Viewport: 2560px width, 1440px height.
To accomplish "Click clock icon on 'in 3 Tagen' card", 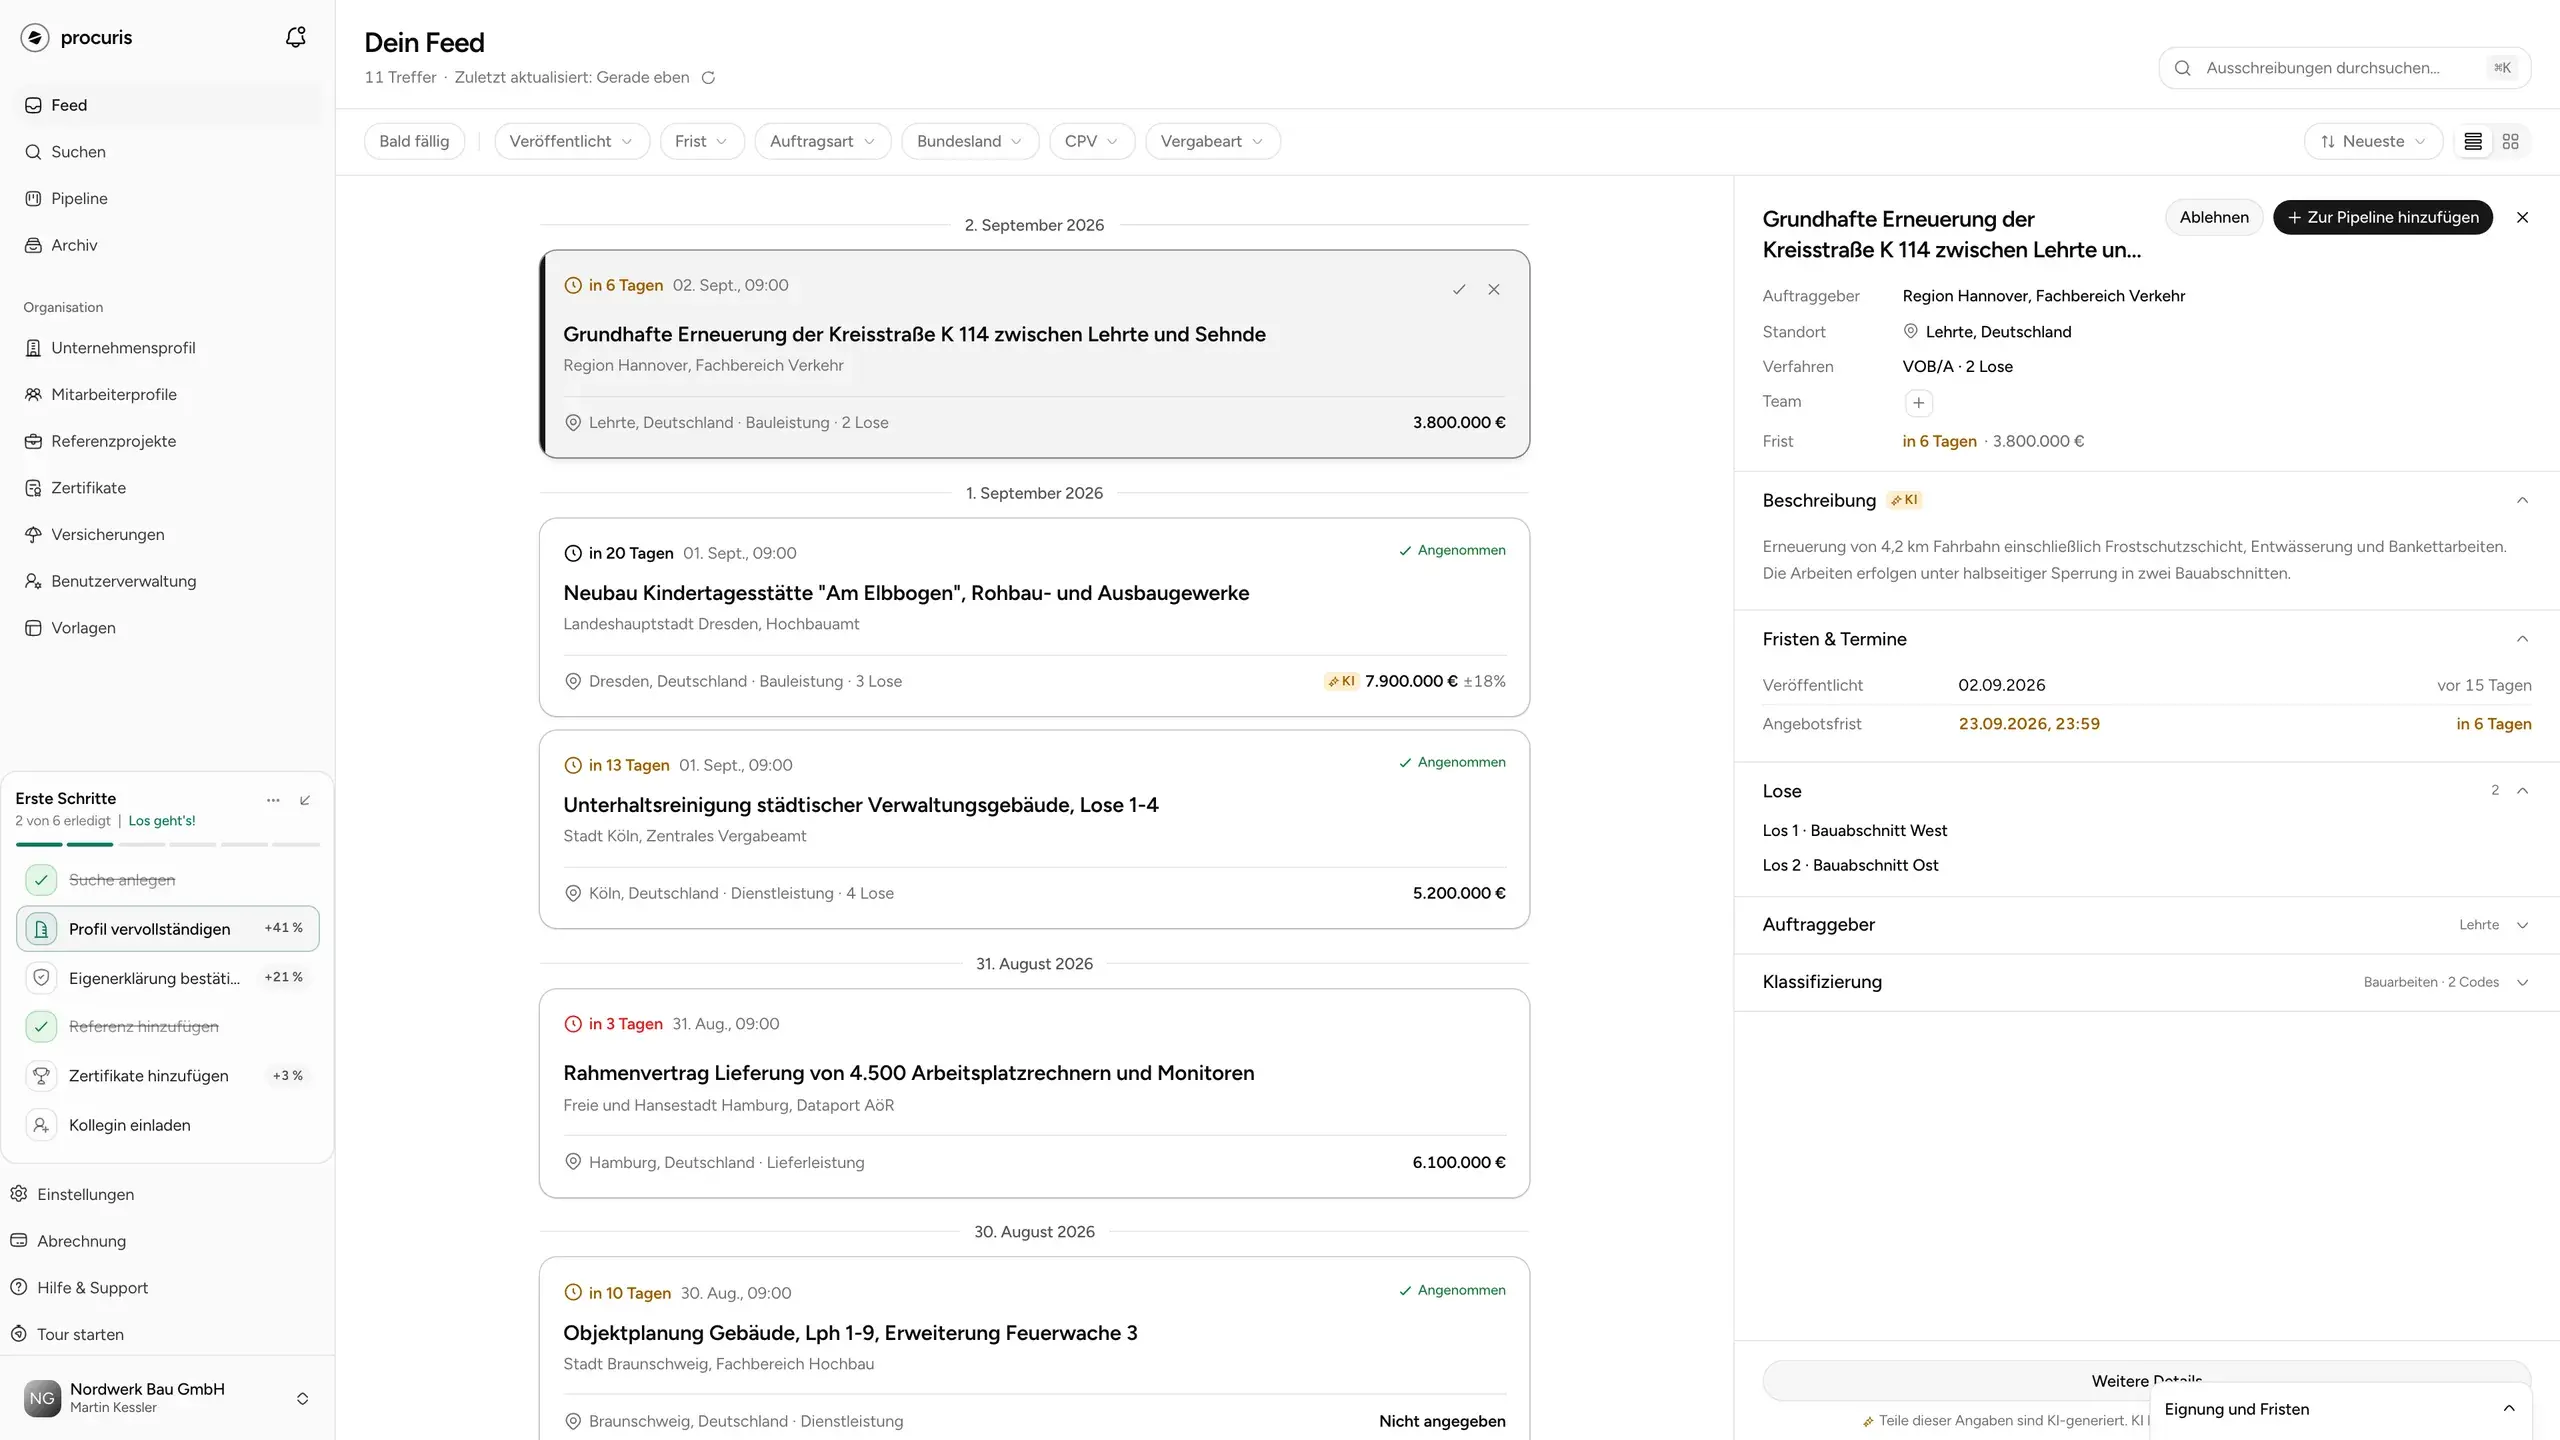I will (x=573, y=1024).
